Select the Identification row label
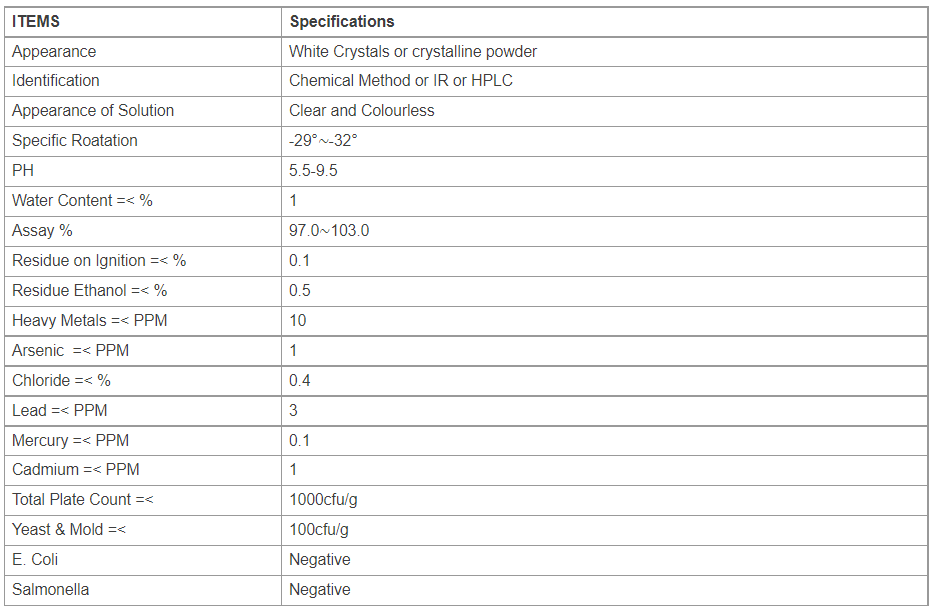 (56, 81)
